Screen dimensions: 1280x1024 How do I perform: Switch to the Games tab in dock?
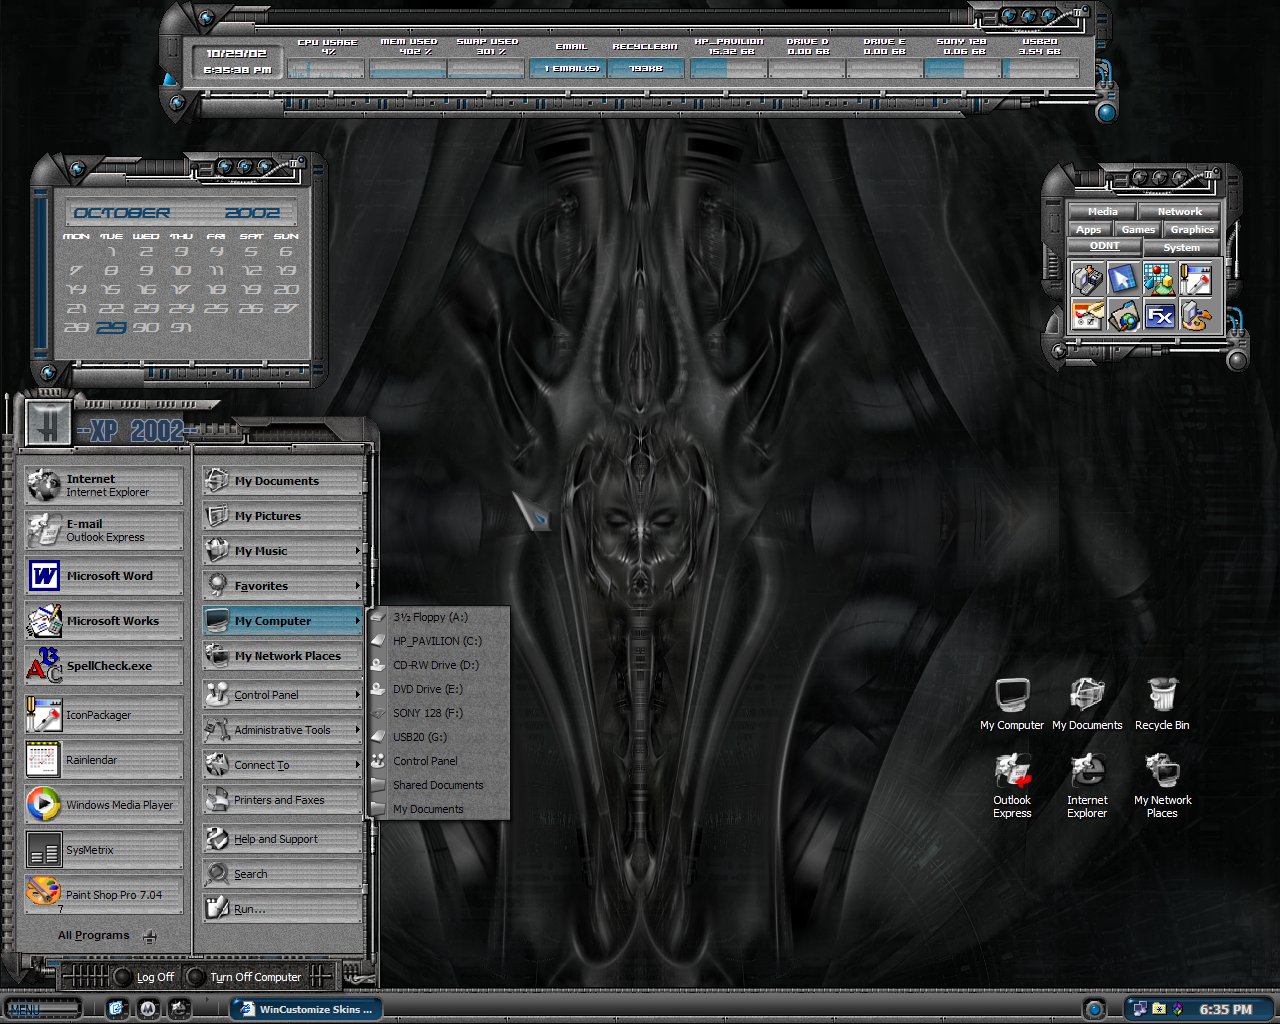[1138, 230]
